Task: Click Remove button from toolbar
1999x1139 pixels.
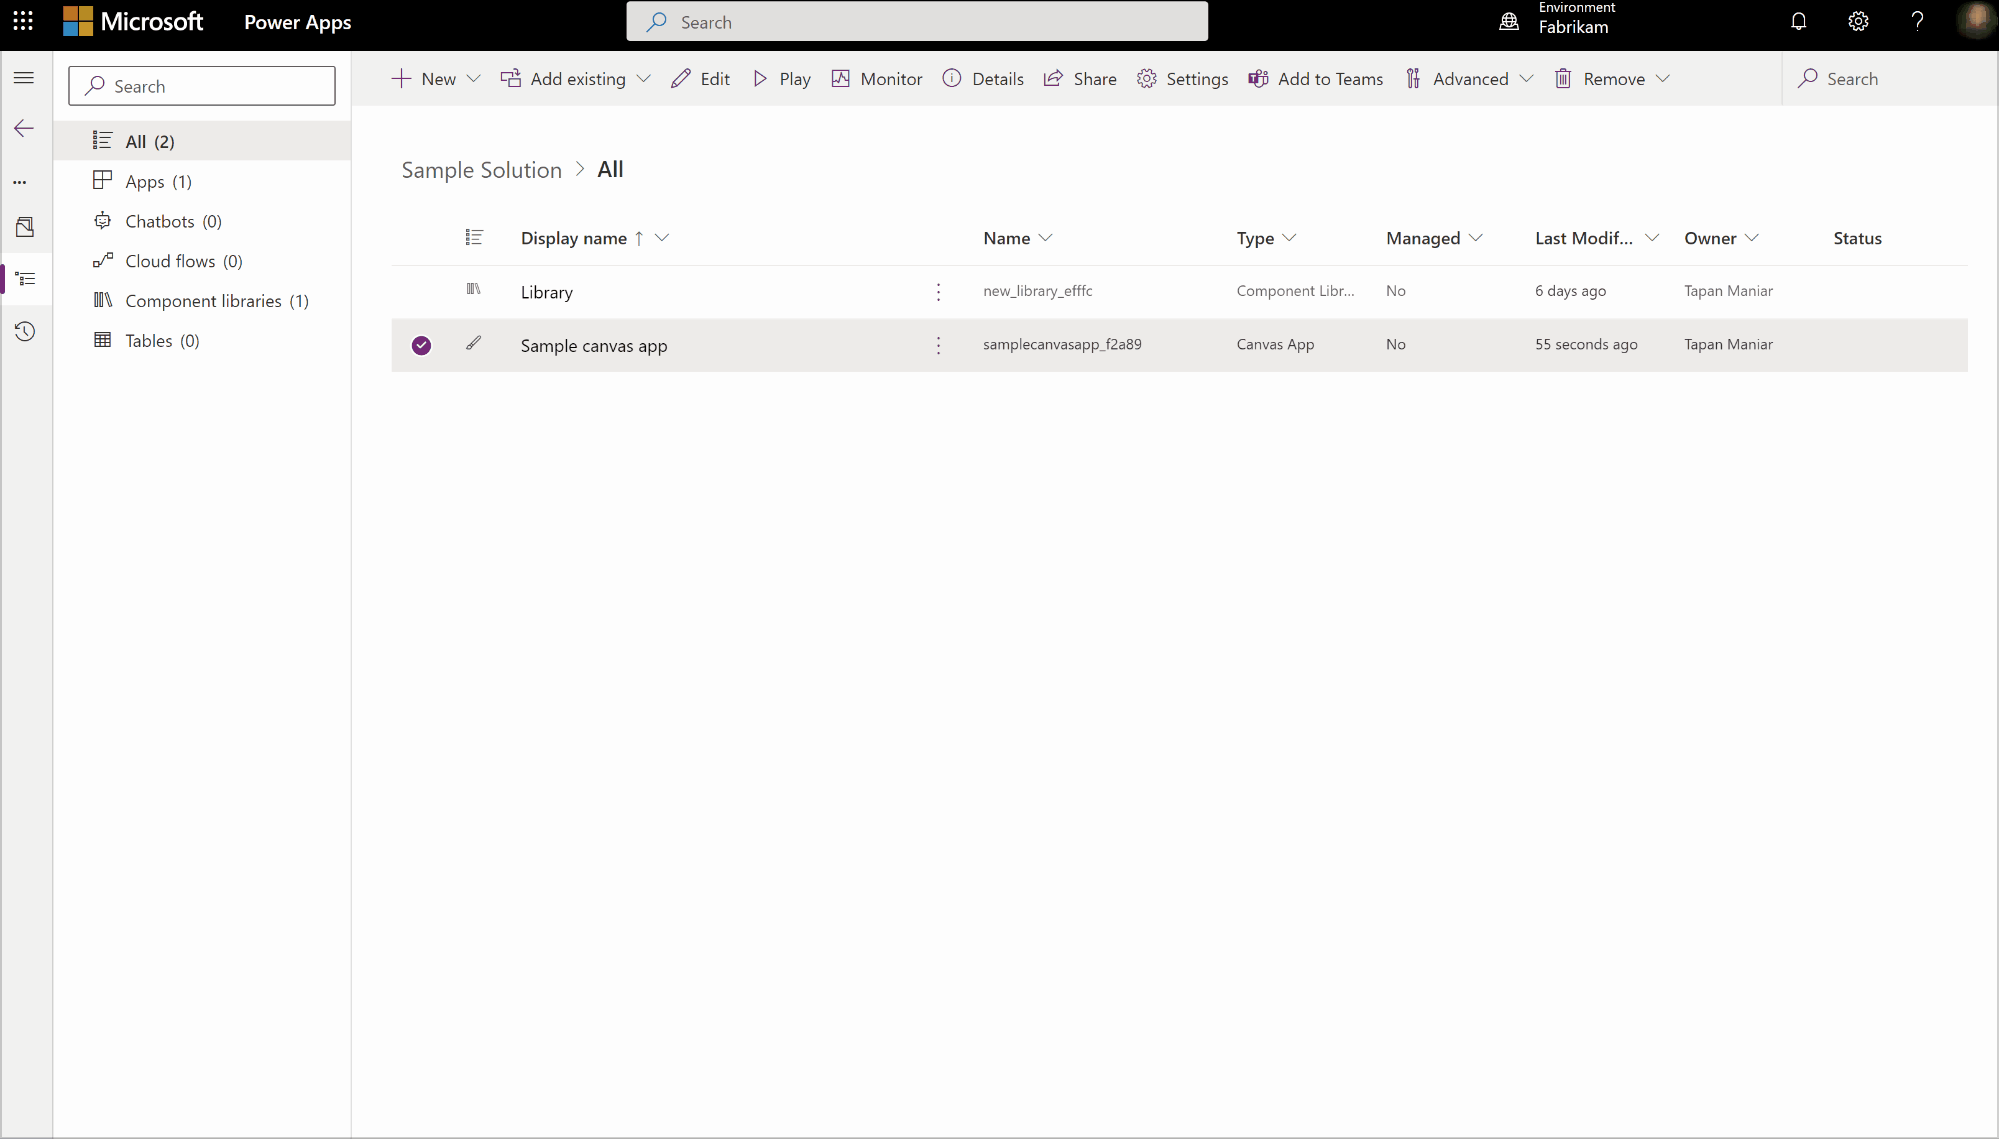Action: tap(1613, 78)
